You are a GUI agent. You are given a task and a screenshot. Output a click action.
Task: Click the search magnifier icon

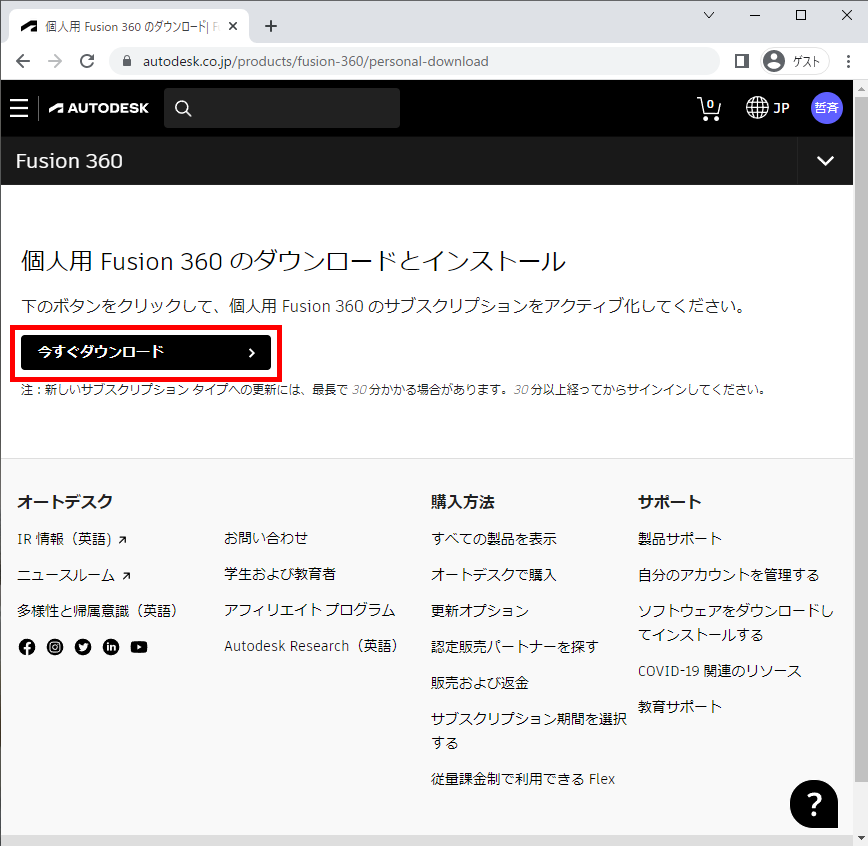click(183, 108)
